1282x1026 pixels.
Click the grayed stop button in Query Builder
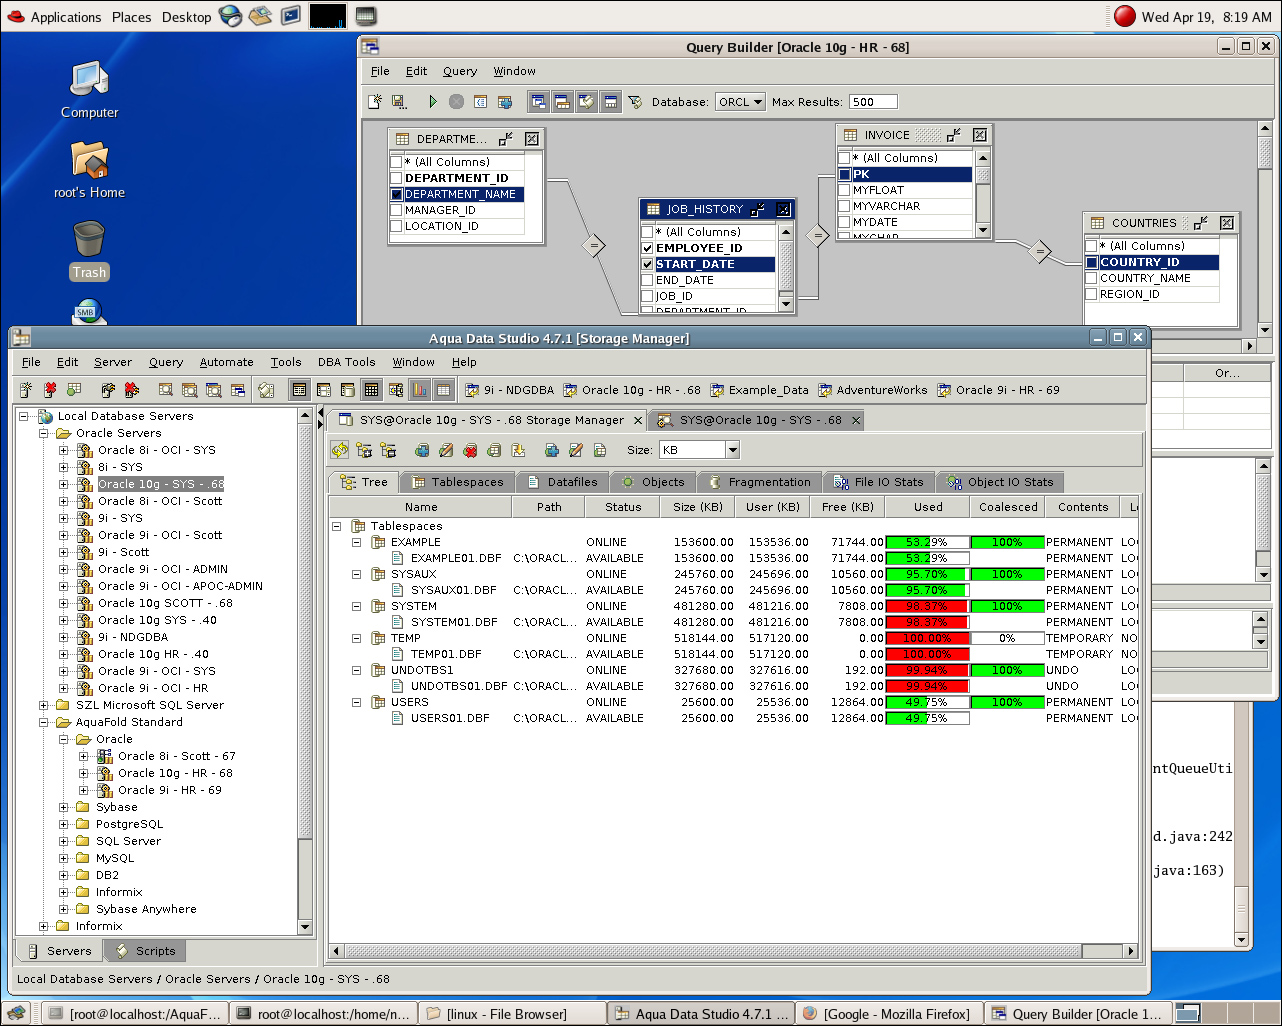pyautogui.click(x=456, y=101)
